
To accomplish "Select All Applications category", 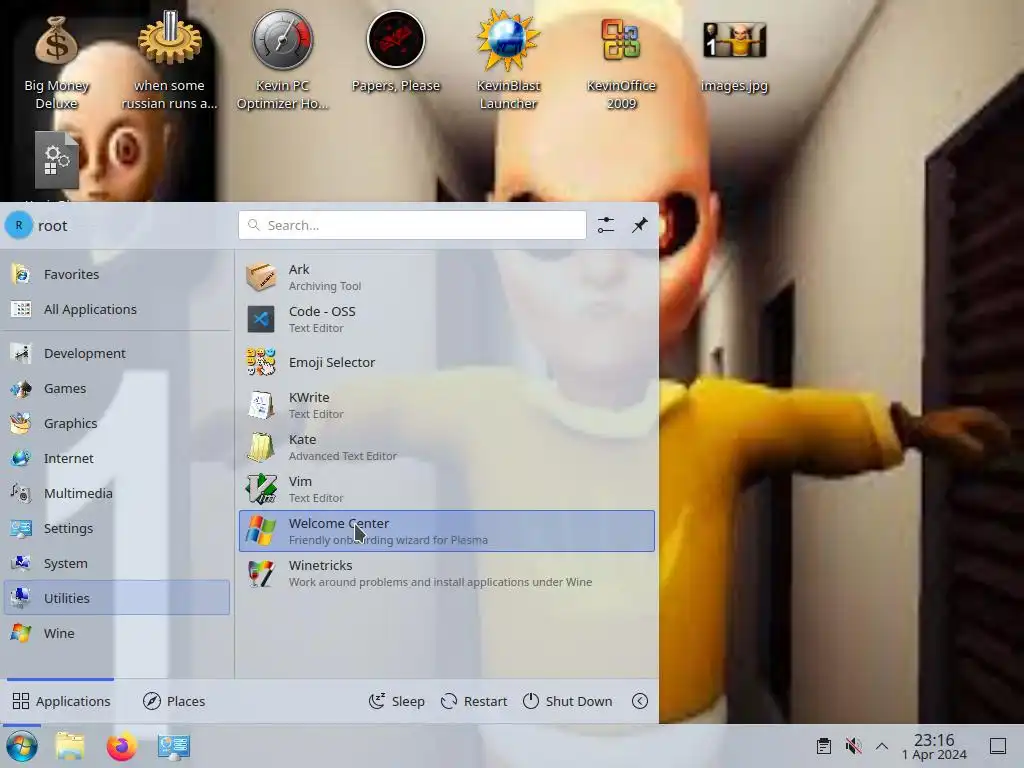I will pyautogui.click(x=117, y=310).
